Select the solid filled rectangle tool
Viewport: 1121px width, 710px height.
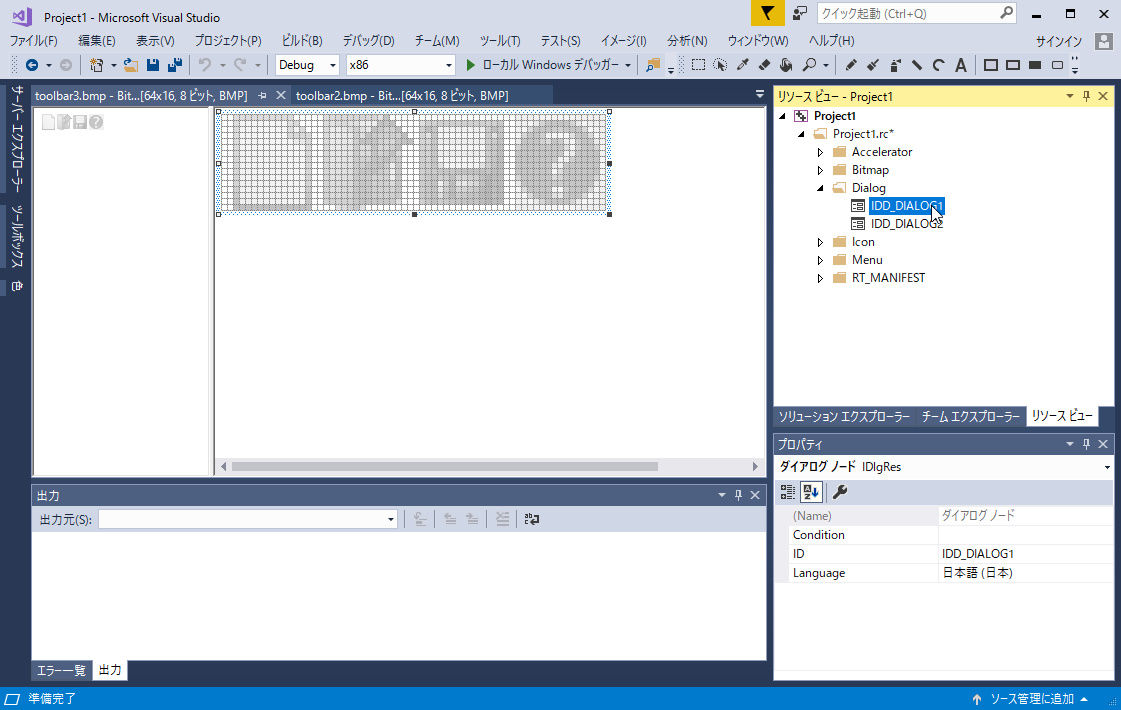click(1035, 65)
